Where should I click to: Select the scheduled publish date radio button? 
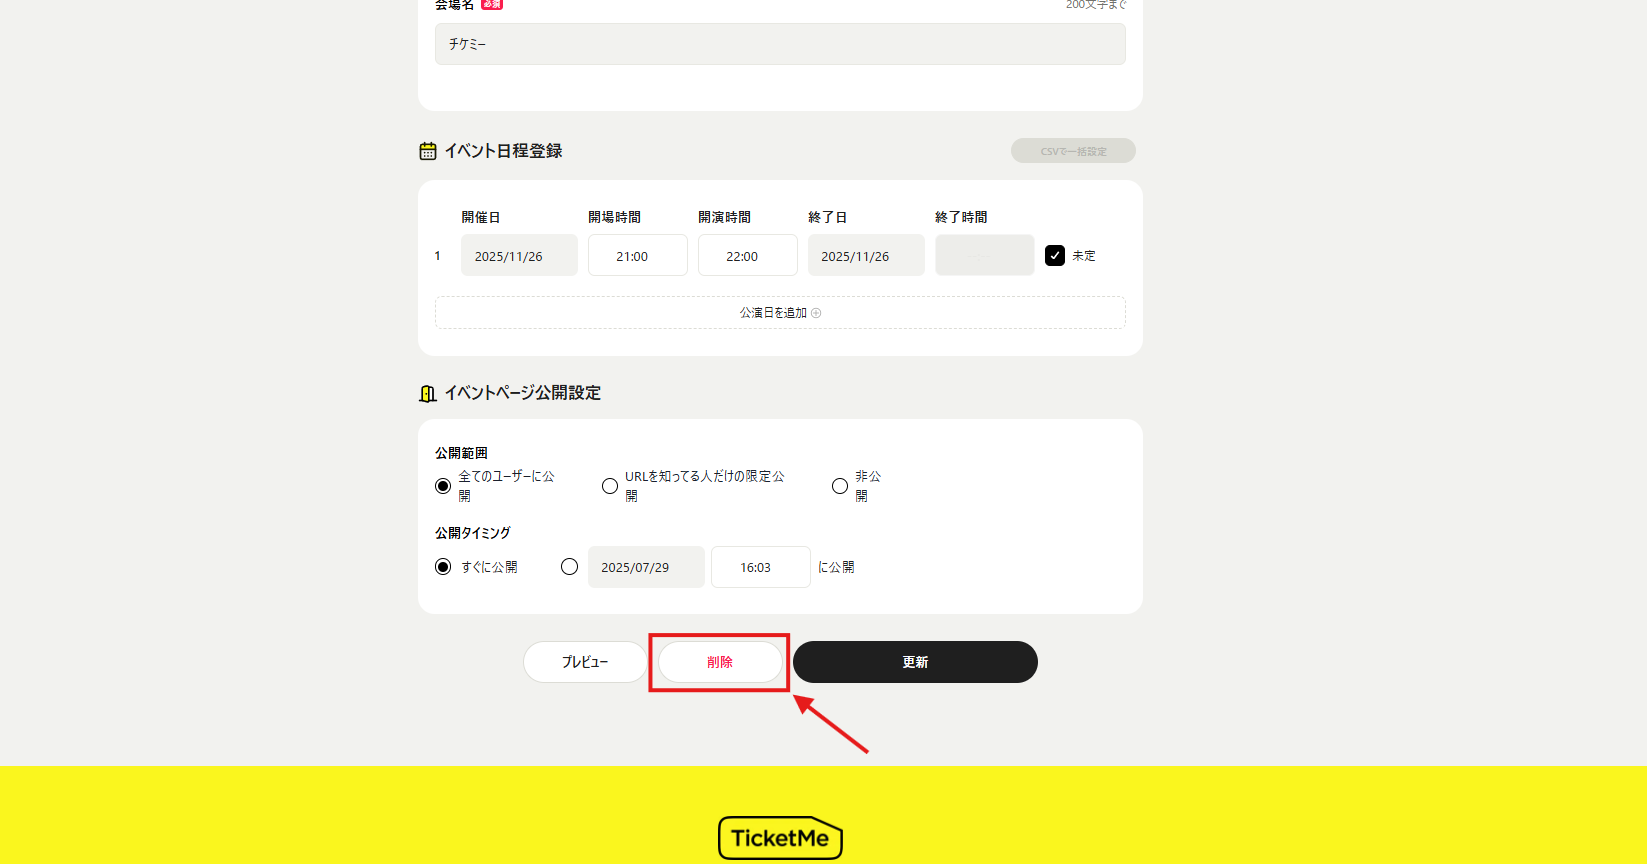click(x=570, y=567)
